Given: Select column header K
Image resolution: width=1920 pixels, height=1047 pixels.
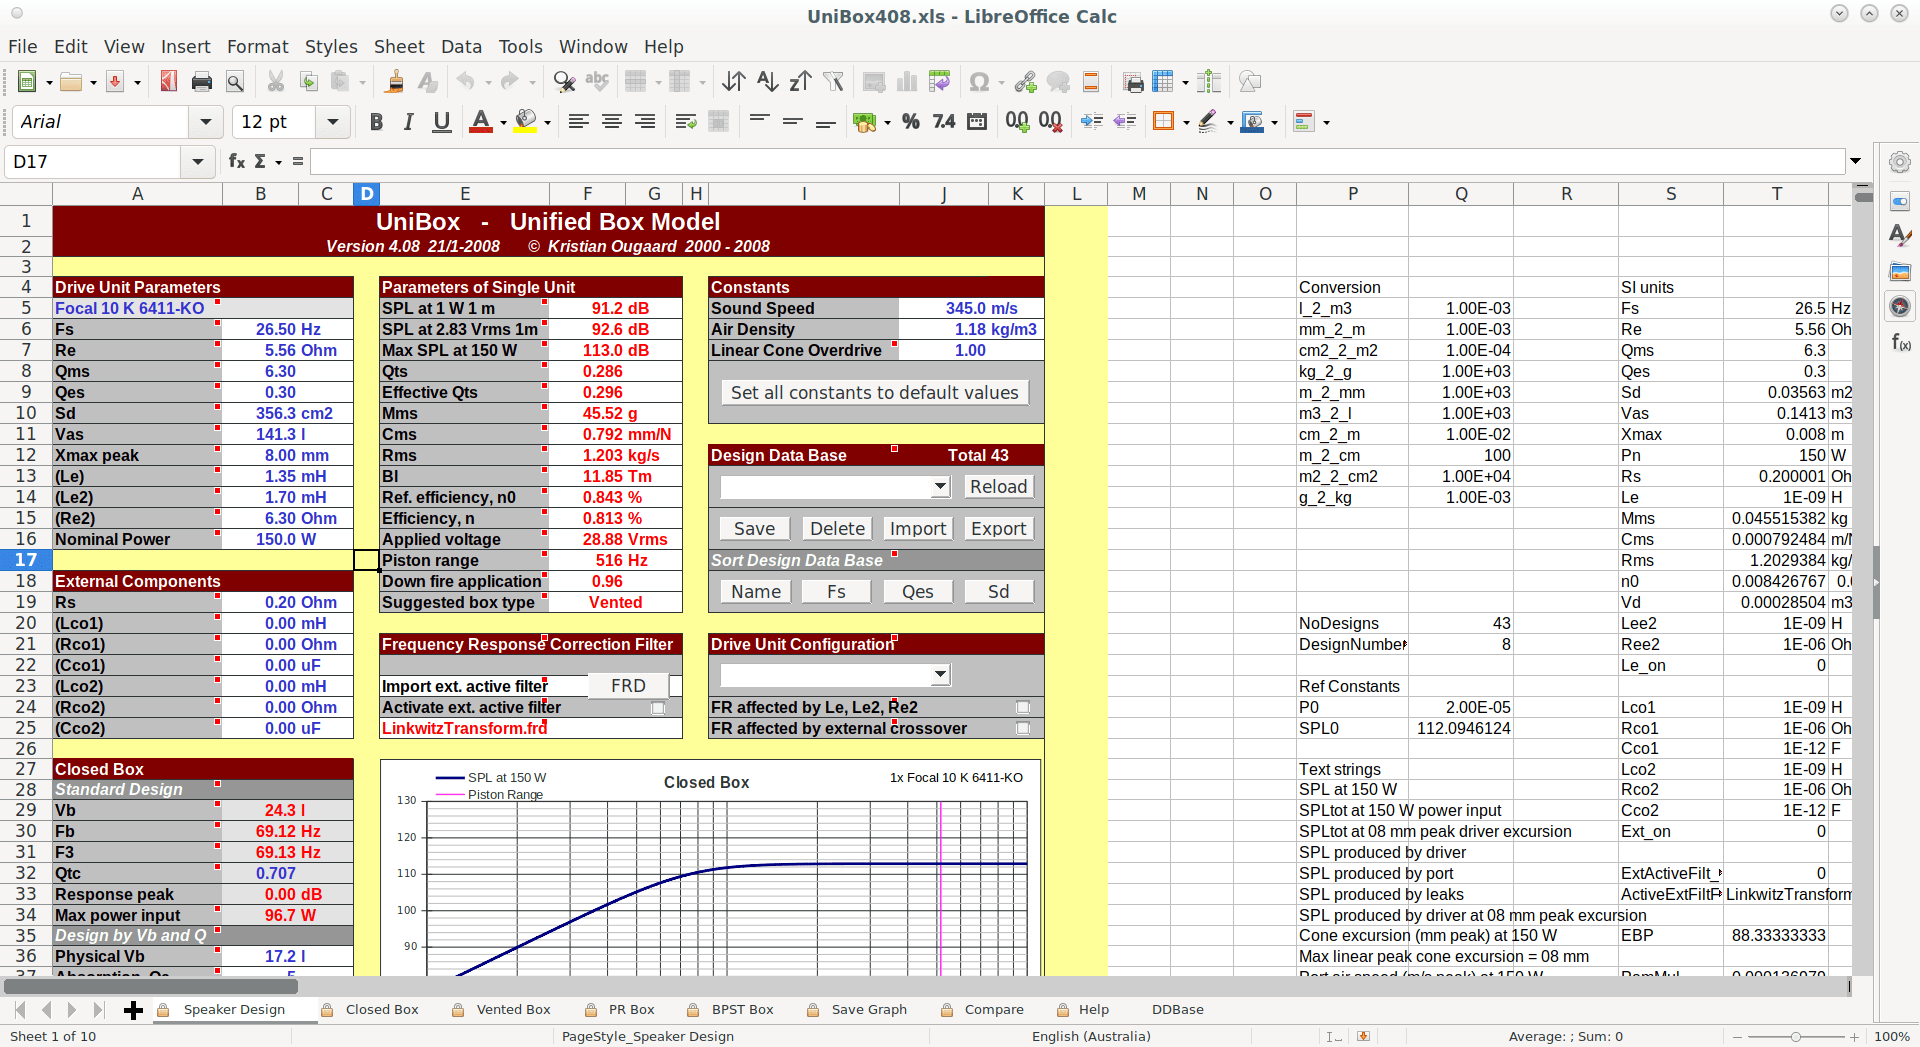Looking at the screenshot, I should 1017,194.
